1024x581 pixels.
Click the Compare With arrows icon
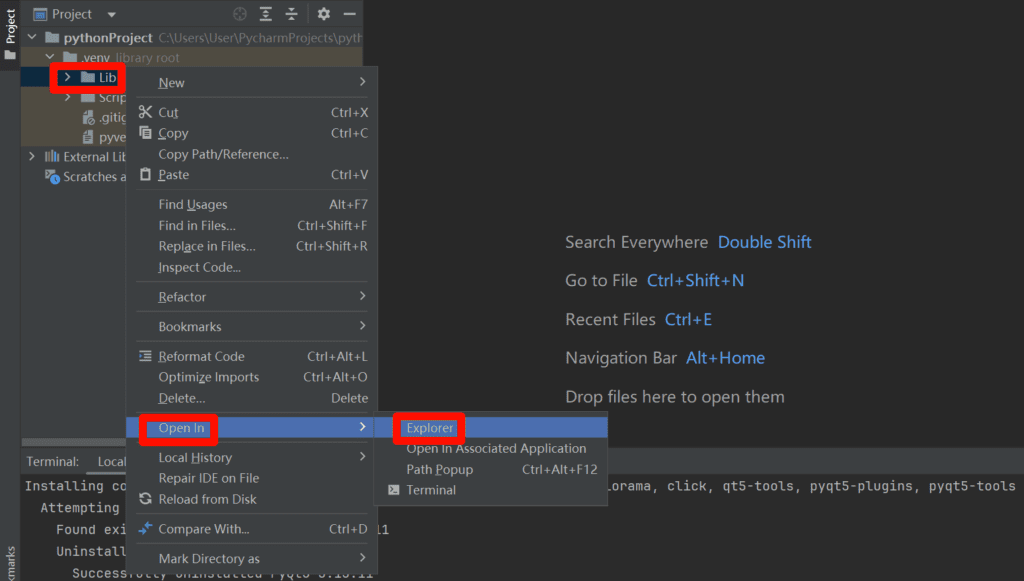coord(145,529)
